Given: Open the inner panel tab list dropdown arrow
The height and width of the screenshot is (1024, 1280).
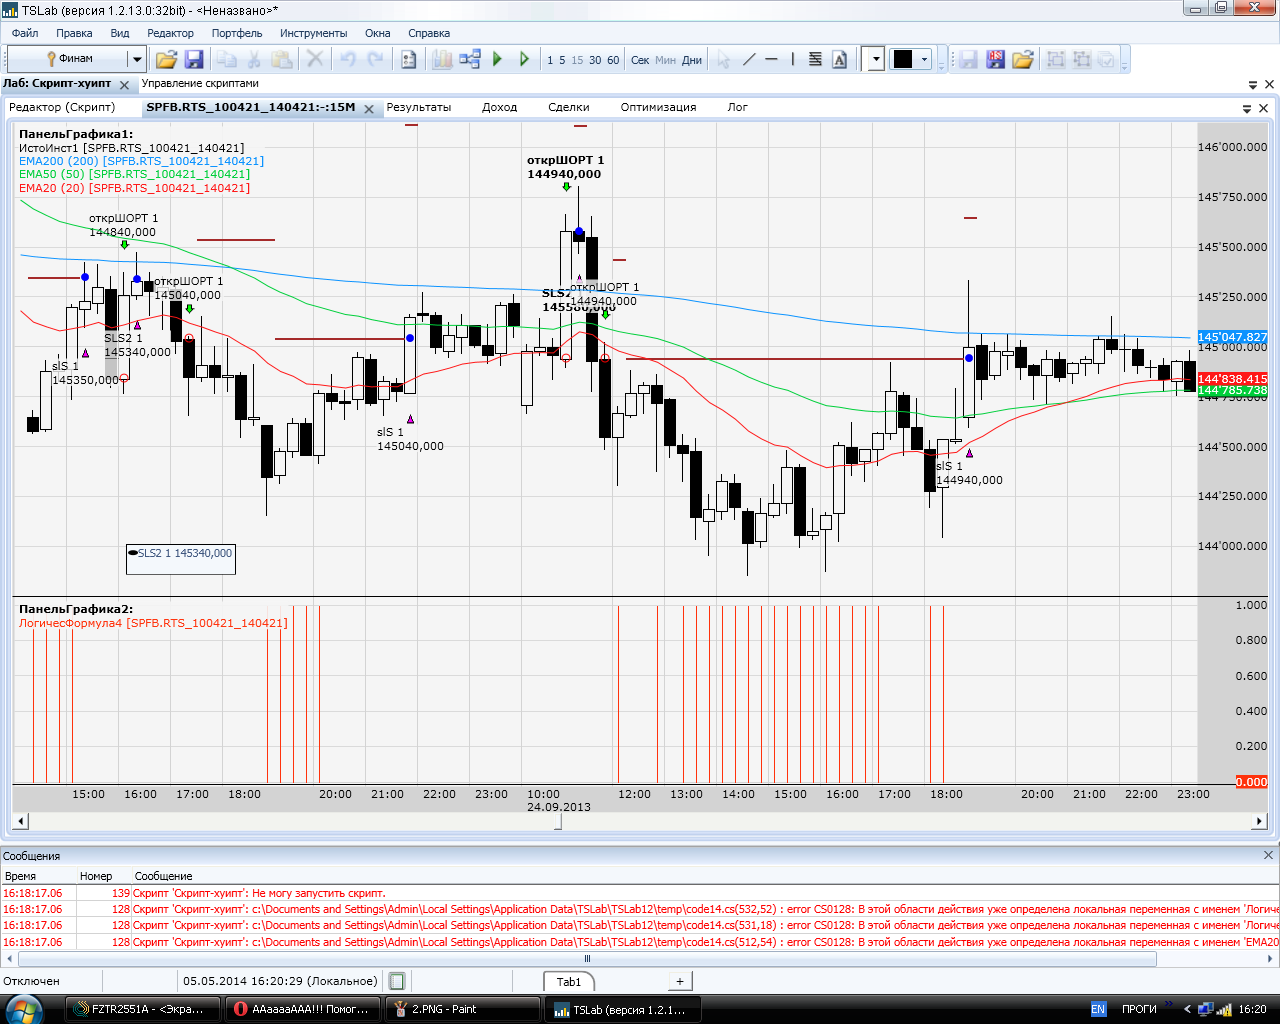Looking at the screenshot, I should [x=1247, y=108].
